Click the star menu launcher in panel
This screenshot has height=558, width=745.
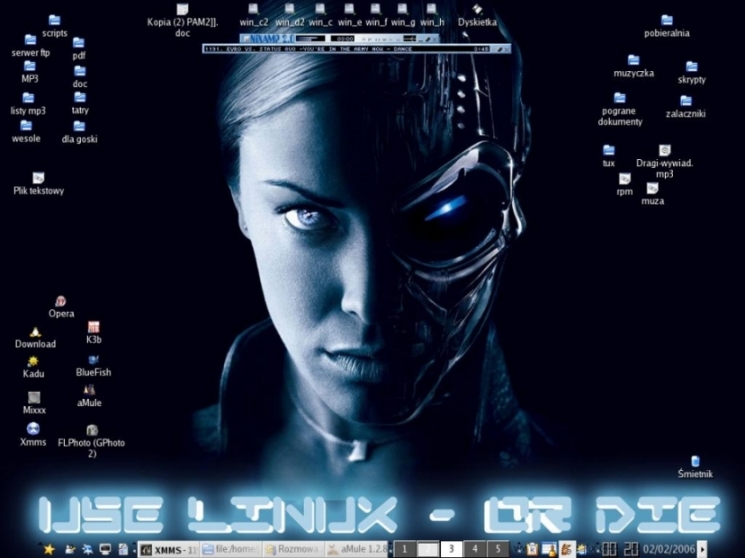click(49, 549)
